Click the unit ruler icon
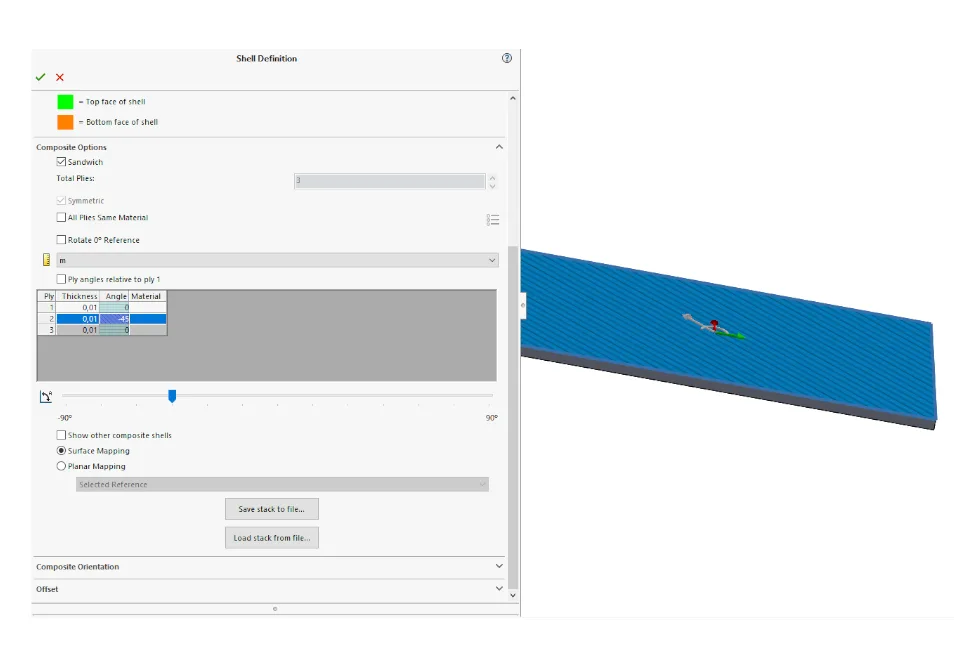The height and width of the screenshot is (649, 954). coord(46,260)
